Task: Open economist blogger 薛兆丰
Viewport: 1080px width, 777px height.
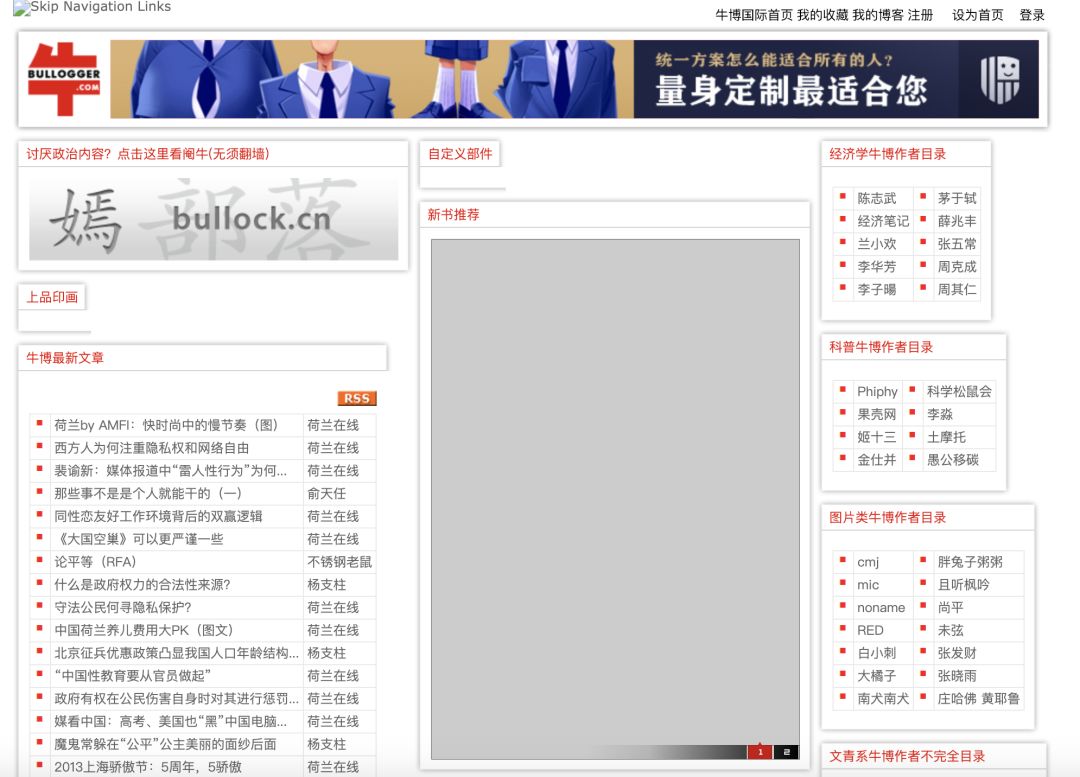Action: click(957, 221)
